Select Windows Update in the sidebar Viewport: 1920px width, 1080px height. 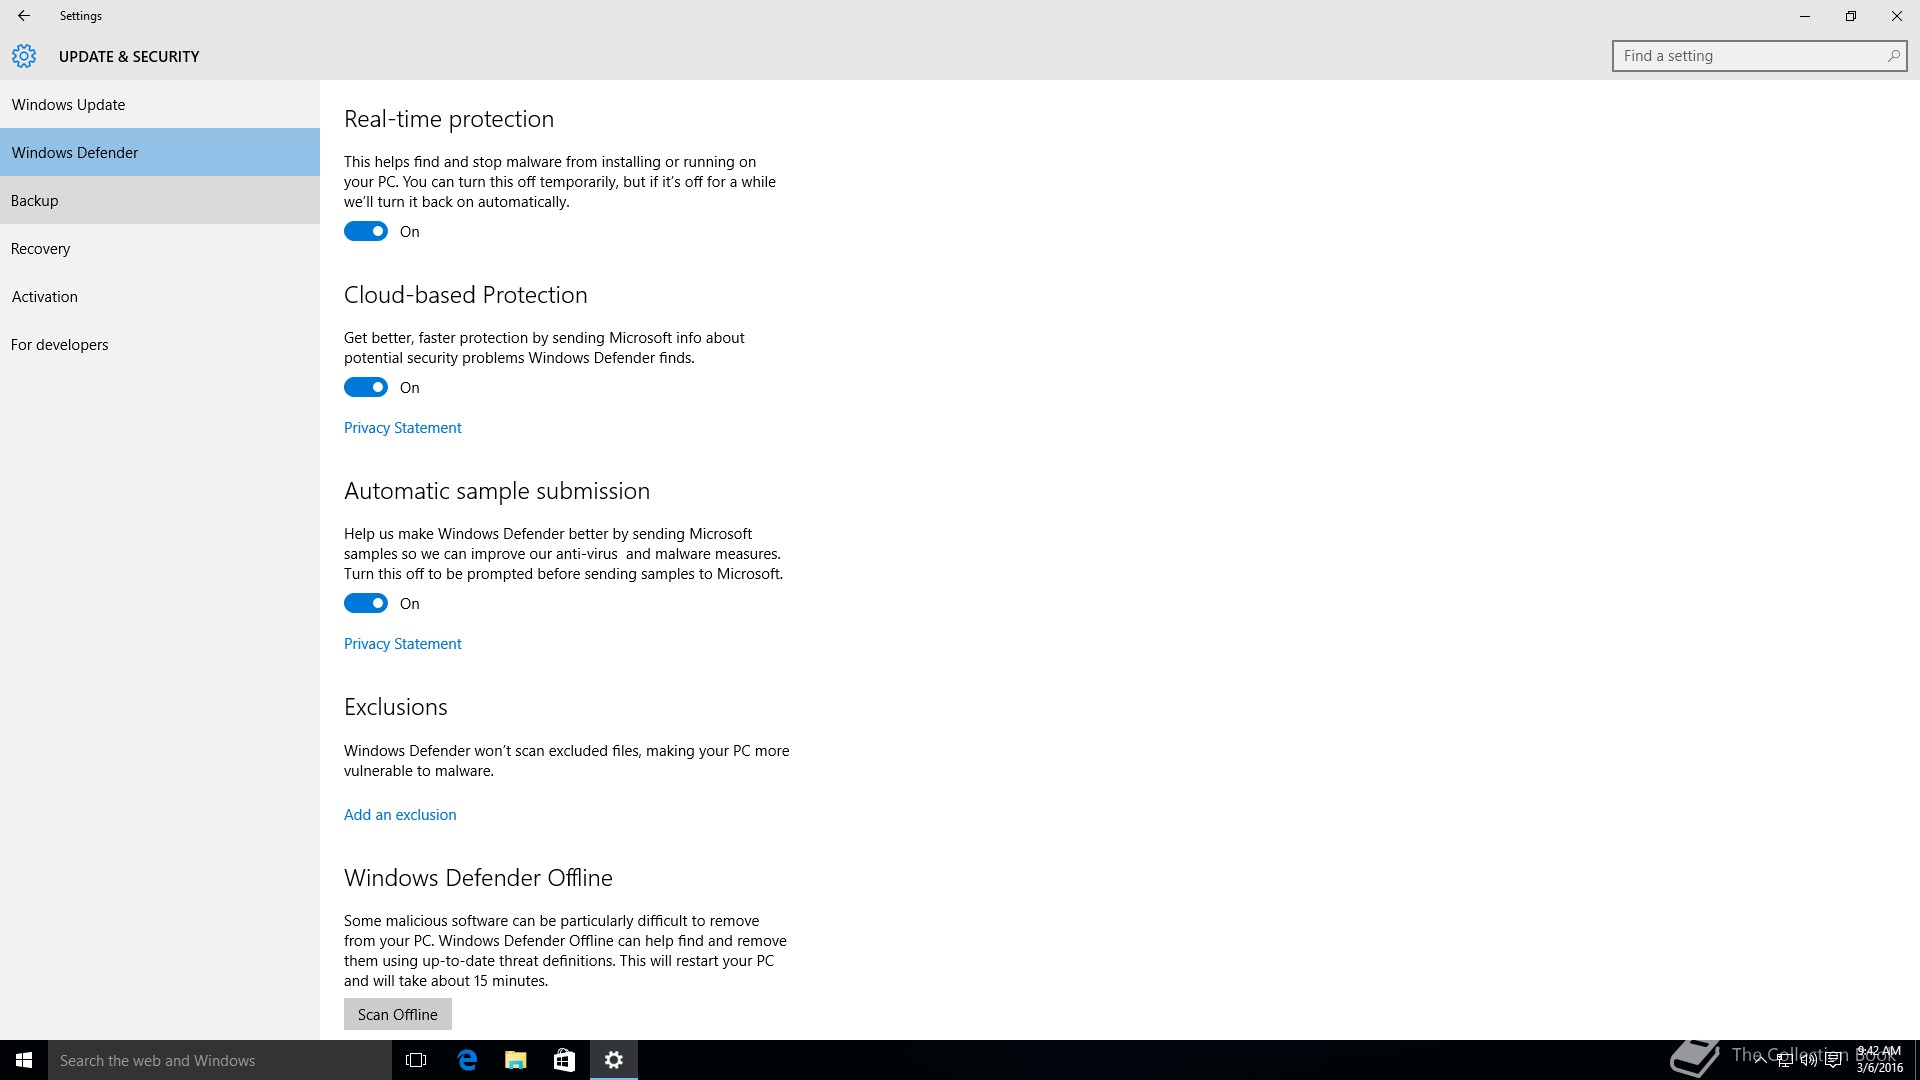160,104
